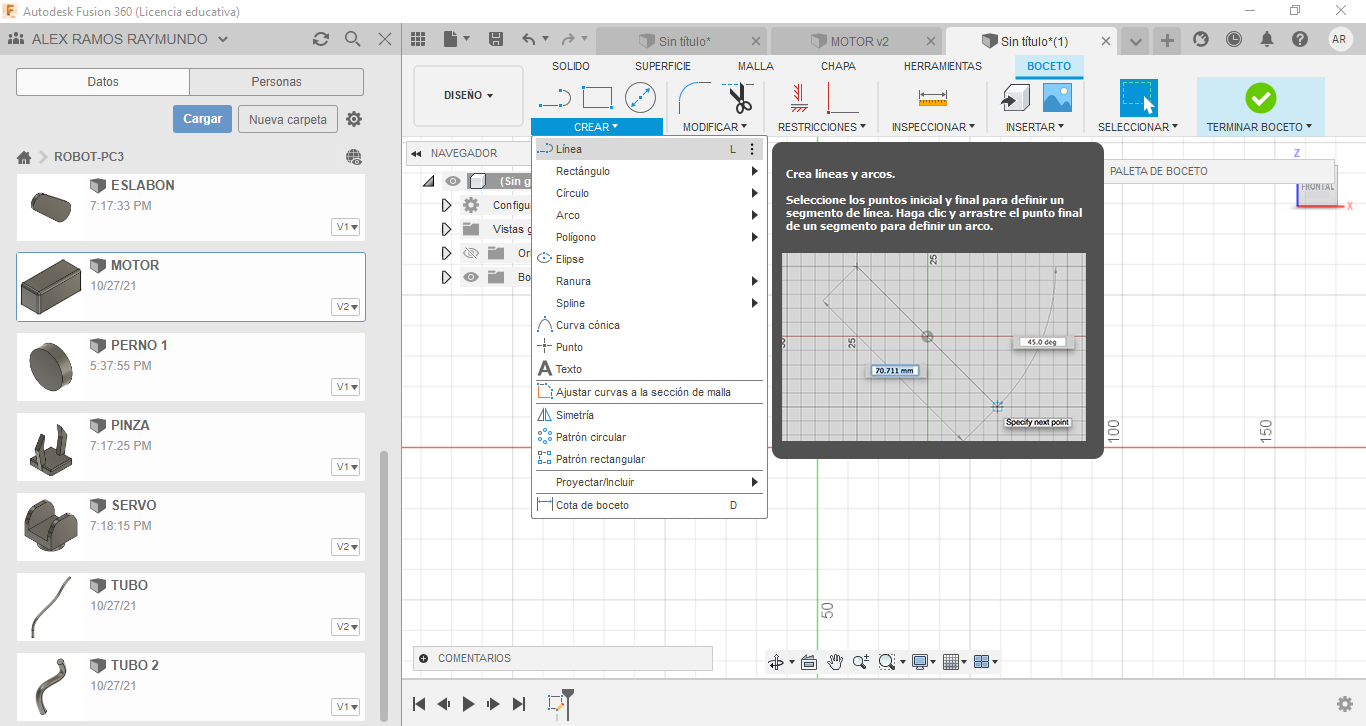
Task: Select the two-point rectangle tool icon
Action: tap(597, 97)
